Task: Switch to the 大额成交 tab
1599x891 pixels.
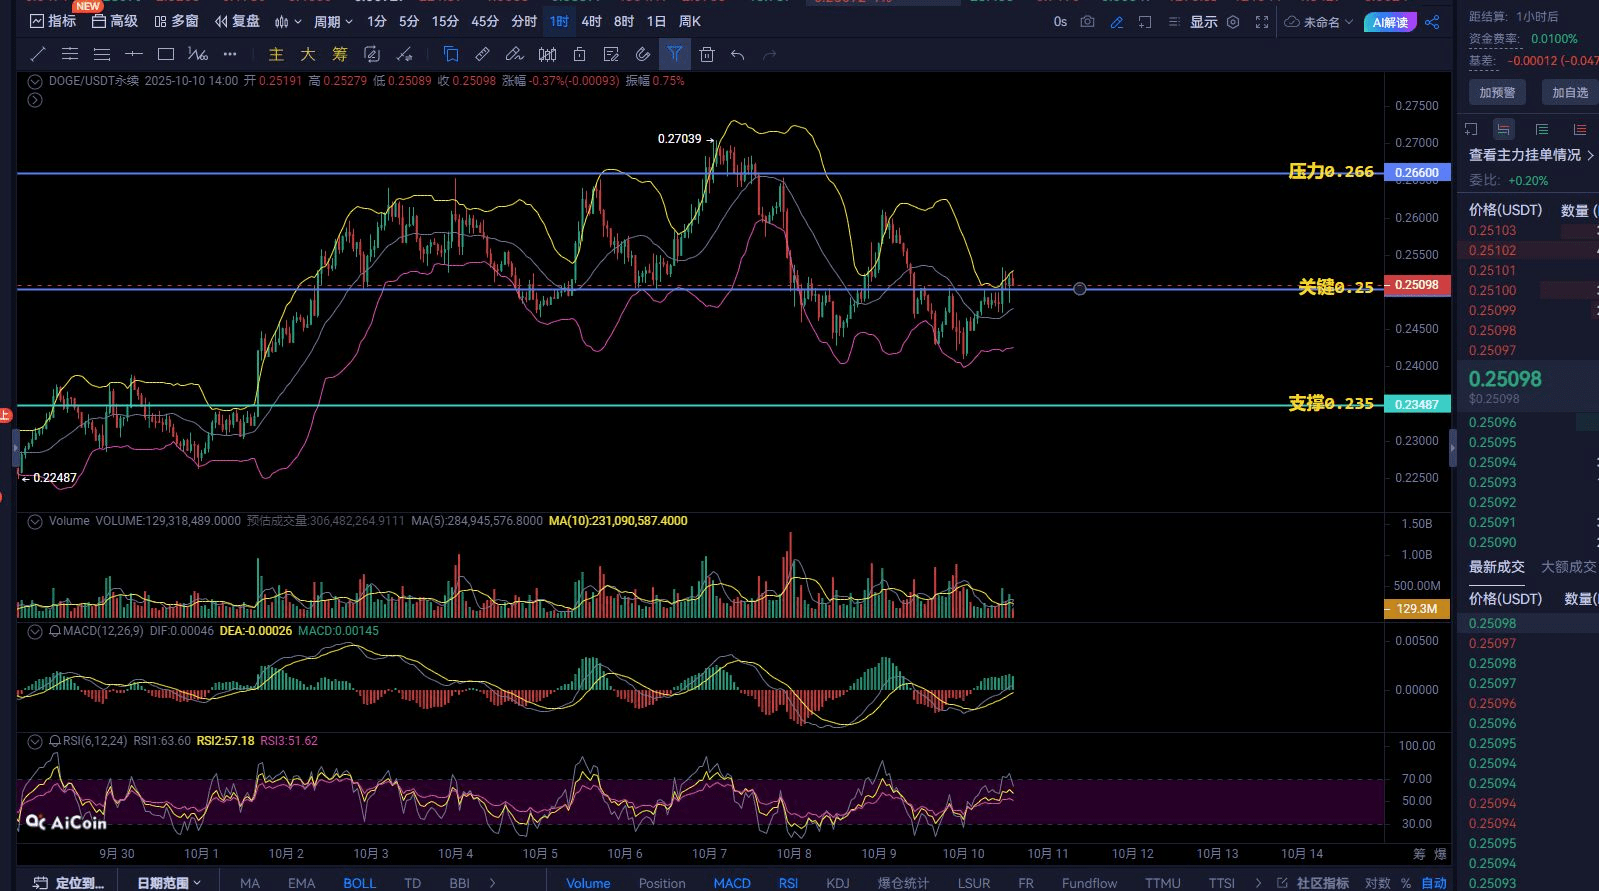Action: point(1567,567)
